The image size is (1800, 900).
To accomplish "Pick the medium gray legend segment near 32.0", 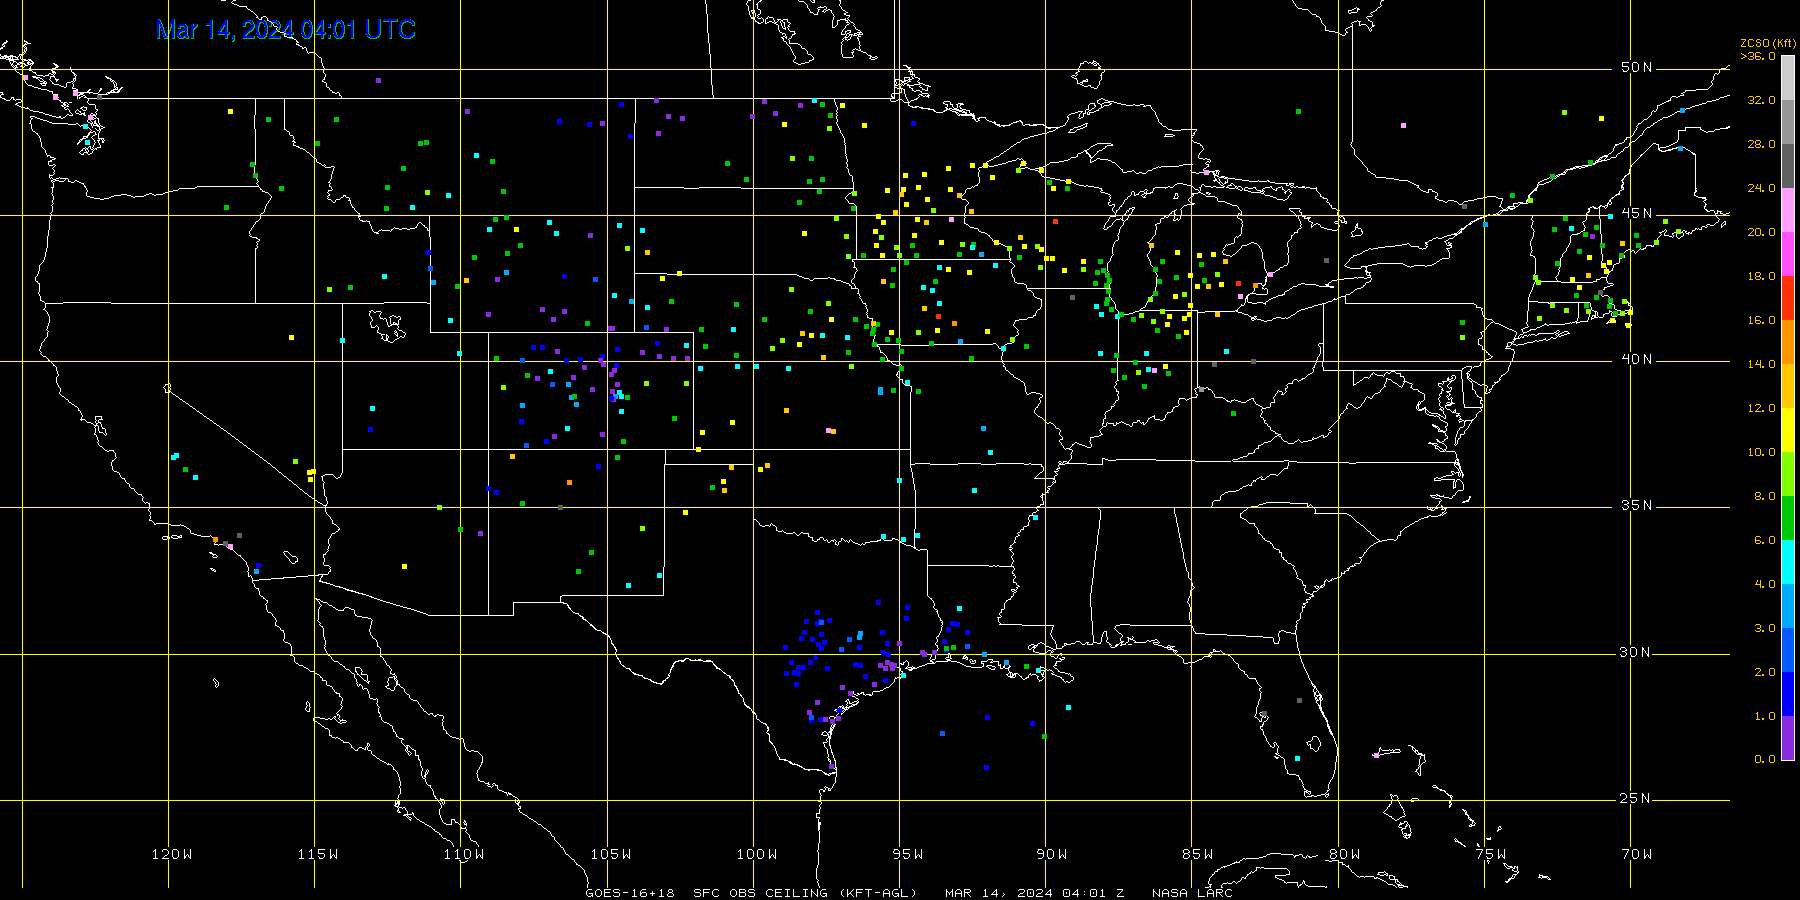I will click(1788, 122).
